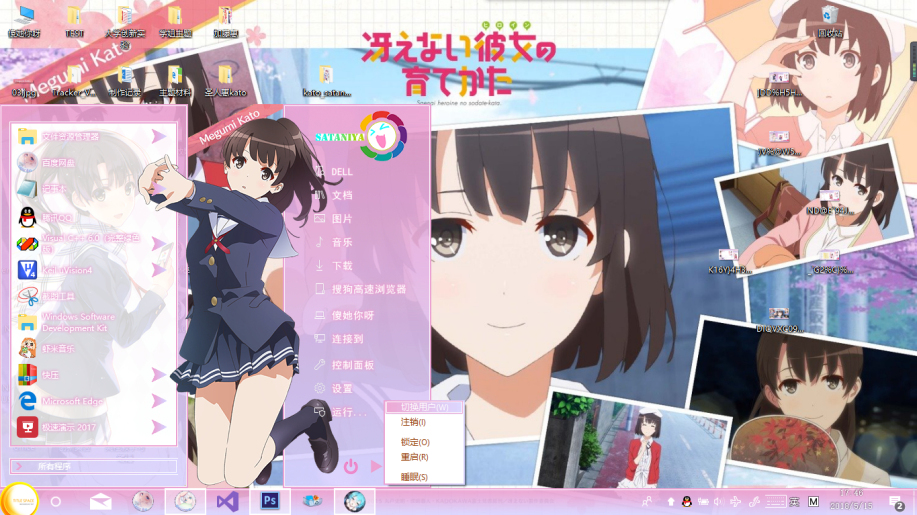Expand 极速演示 2017 jump list arrow
Screen dimensions: 917x515
(158, 427)
